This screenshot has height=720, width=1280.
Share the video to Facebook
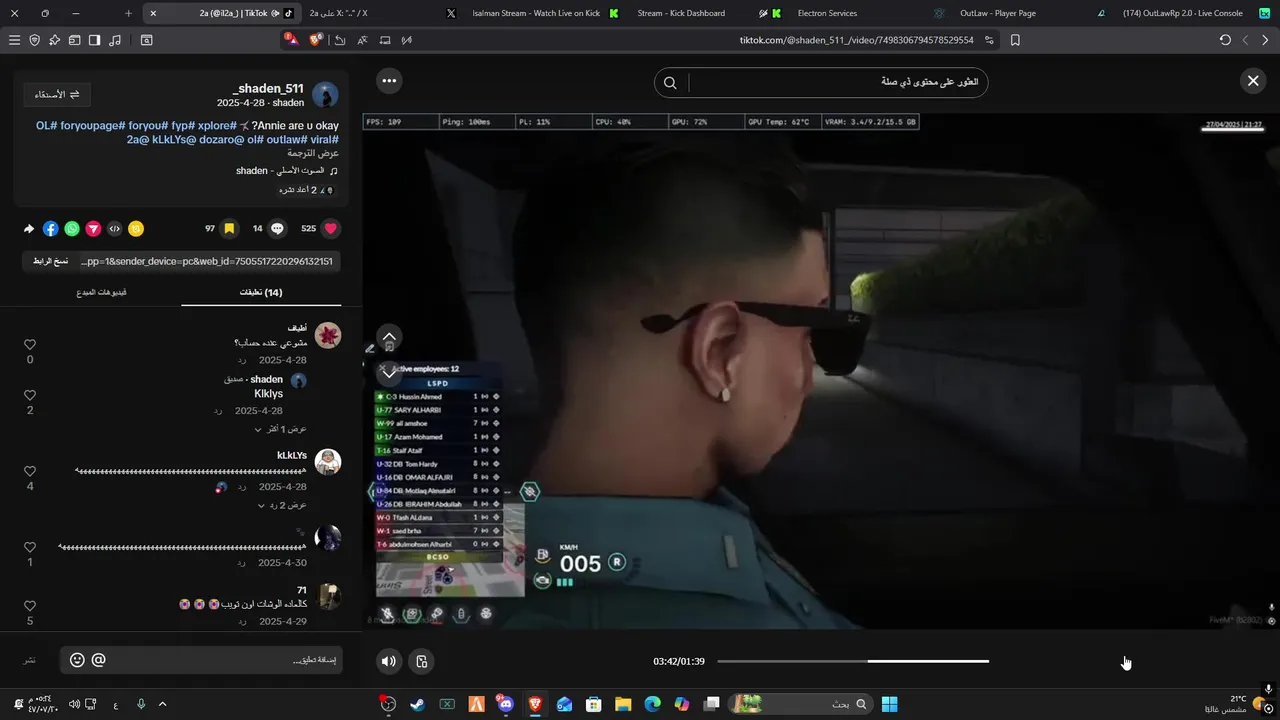coord(51,228)
